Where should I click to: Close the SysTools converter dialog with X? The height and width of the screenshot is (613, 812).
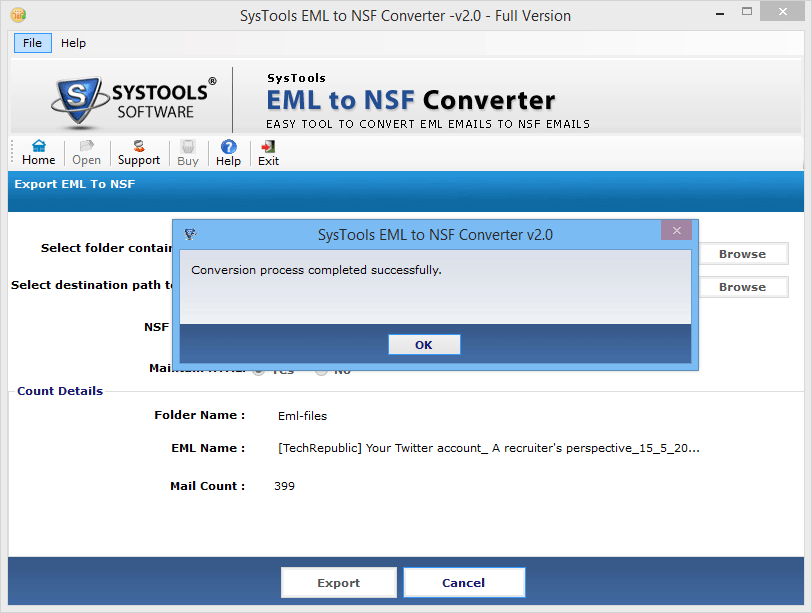coord(676,230)
